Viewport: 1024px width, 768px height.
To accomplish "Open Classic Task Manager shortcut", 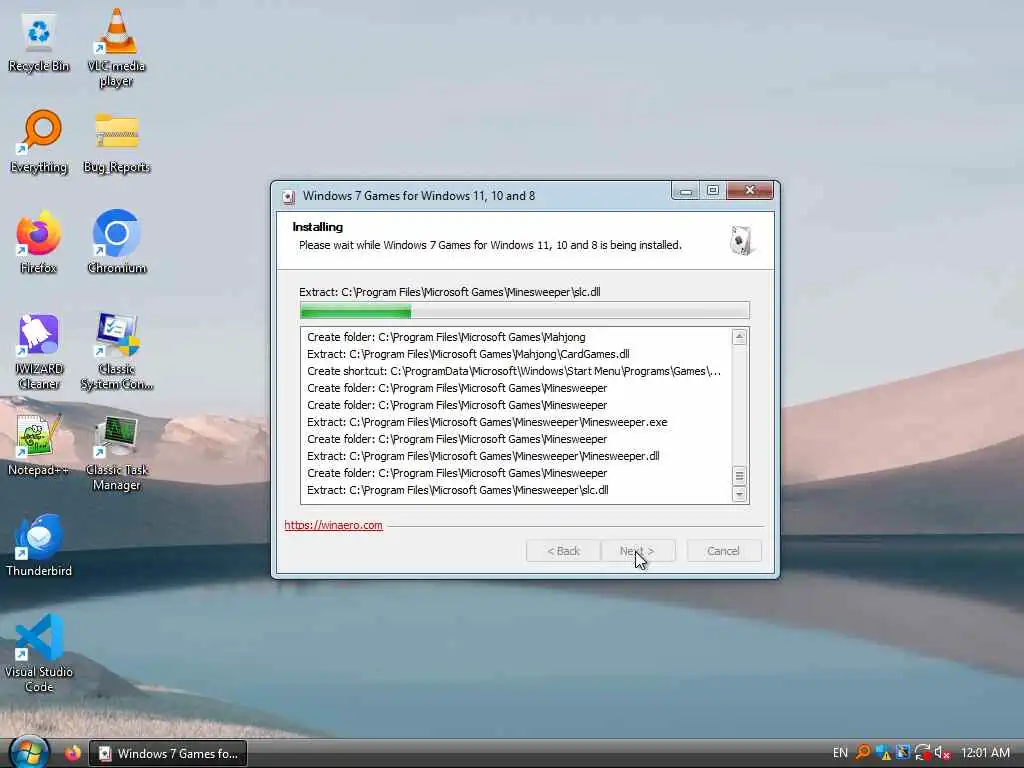I will (116, 453).
